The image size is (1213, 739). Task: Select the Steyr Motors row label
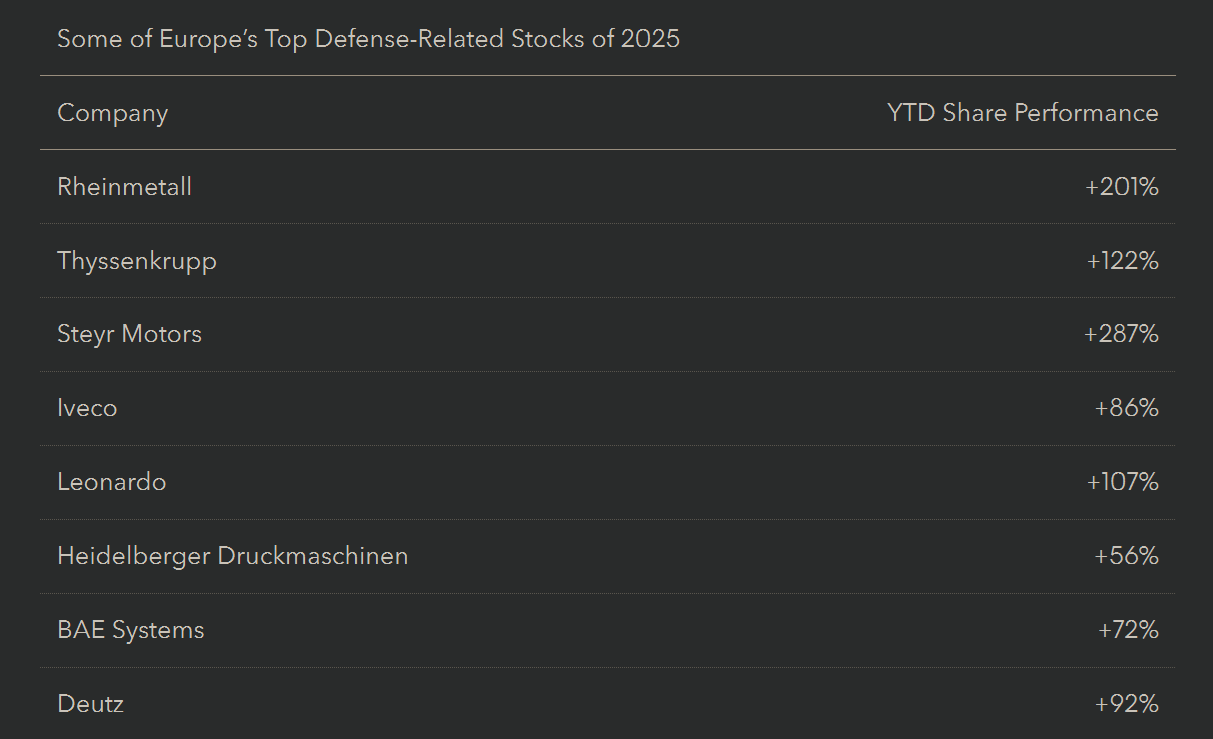(129, 334)
